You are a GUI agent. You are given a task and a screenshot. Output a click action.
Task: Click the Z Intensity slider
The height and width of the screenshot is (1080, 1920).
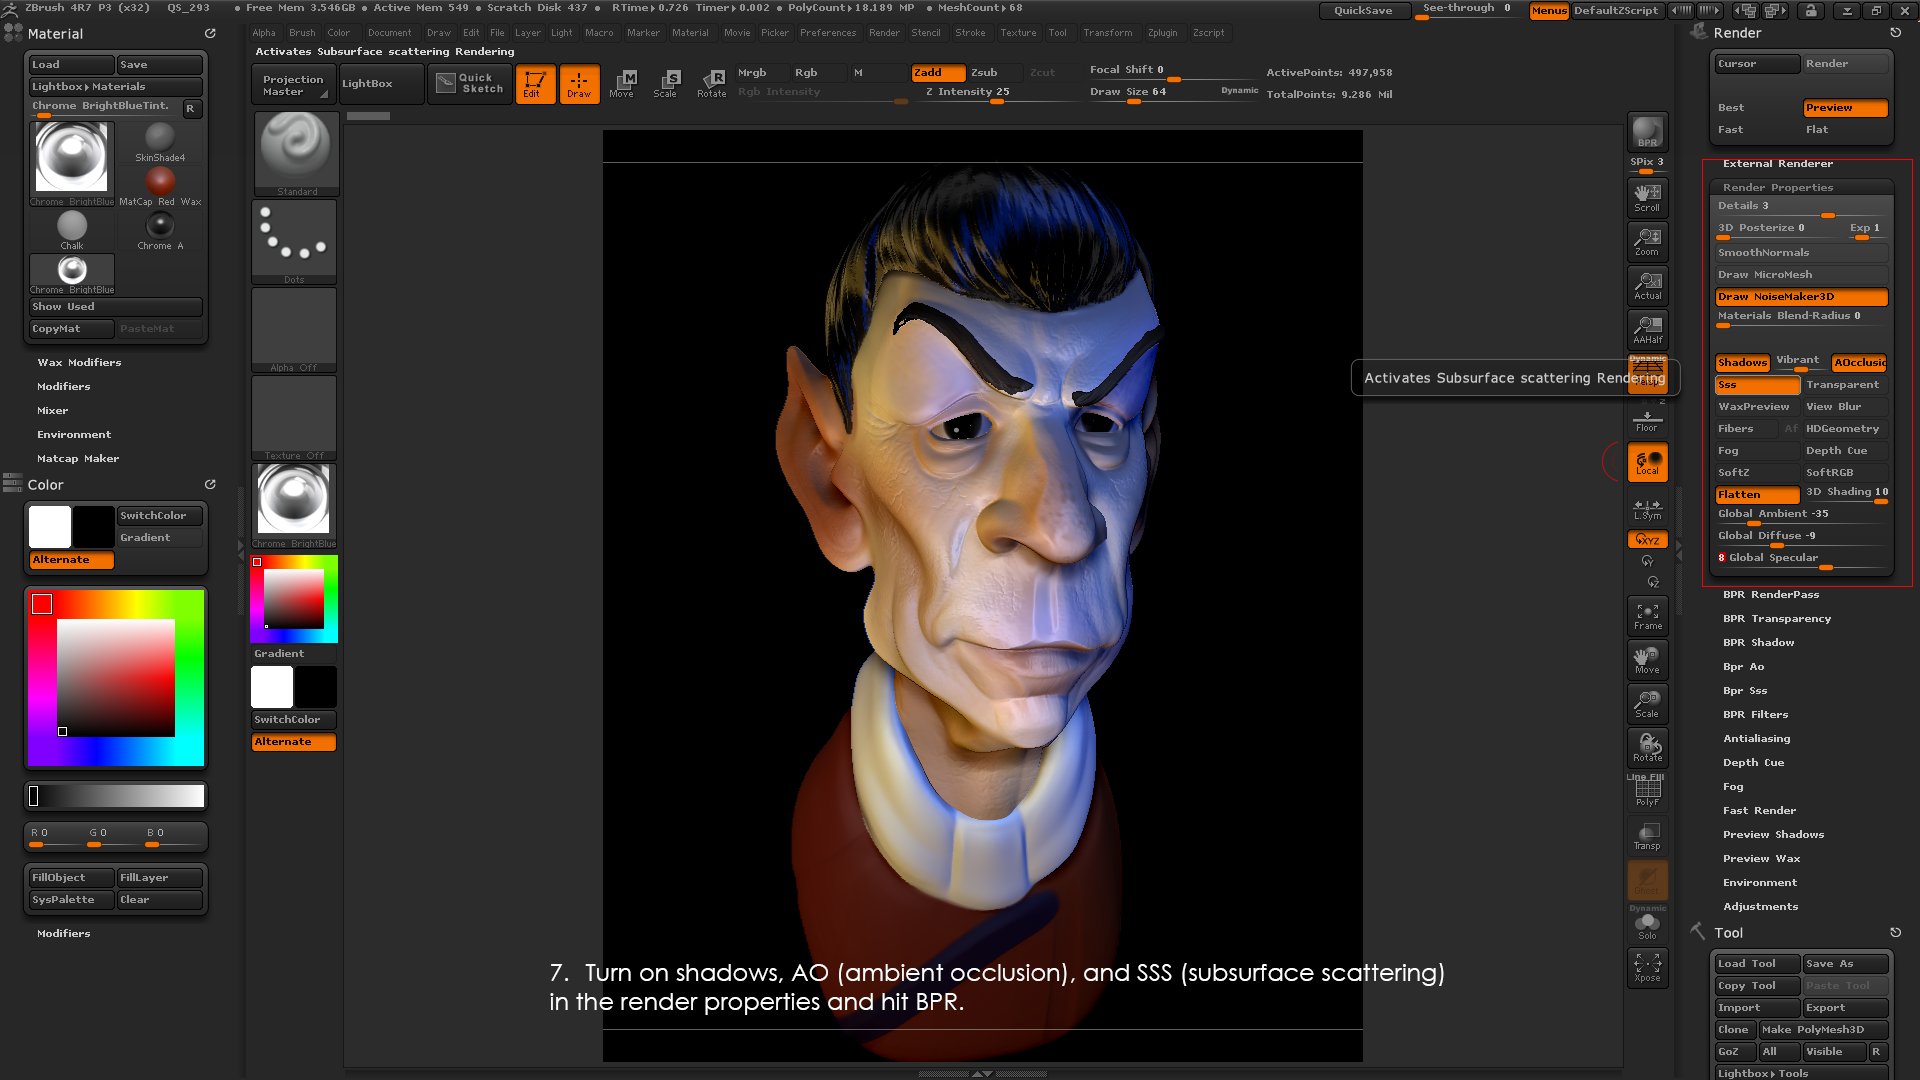[967, 92]
